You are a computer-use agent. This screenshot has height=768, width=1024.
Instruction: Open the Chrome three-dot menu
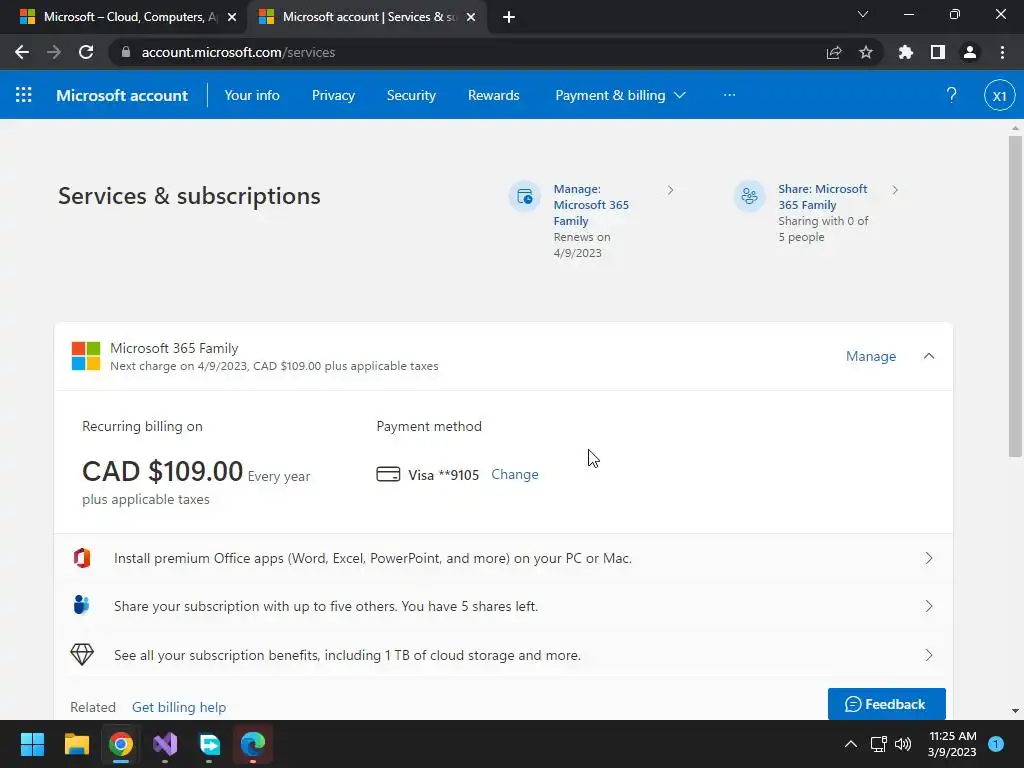pyautogui.click(x=1002, y=52)
